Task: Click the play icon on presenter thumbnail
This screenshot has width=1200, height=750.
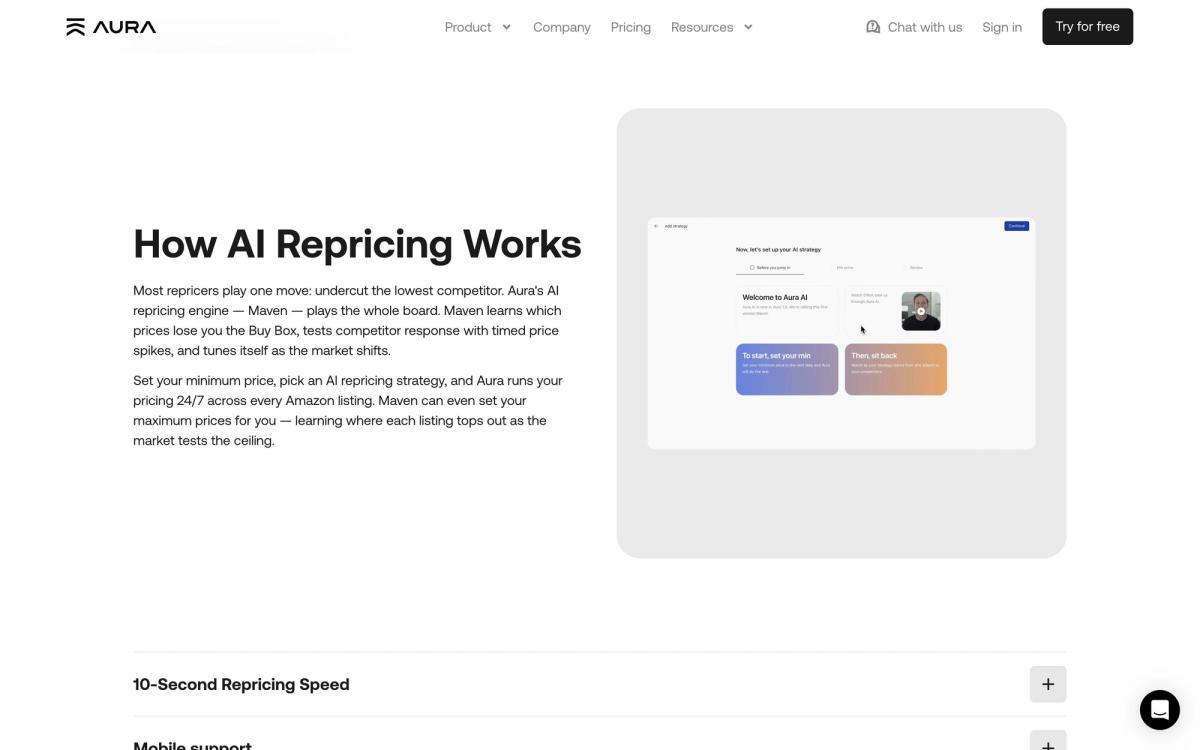Action: pos(921,311)
